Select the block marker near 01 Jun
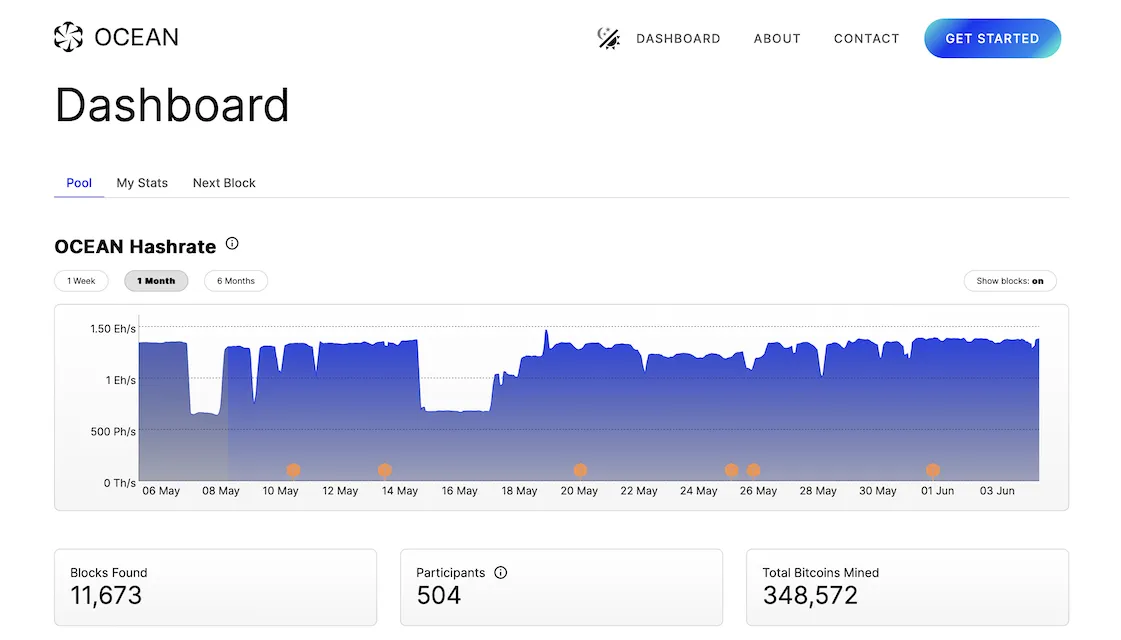 click(933, 470)
